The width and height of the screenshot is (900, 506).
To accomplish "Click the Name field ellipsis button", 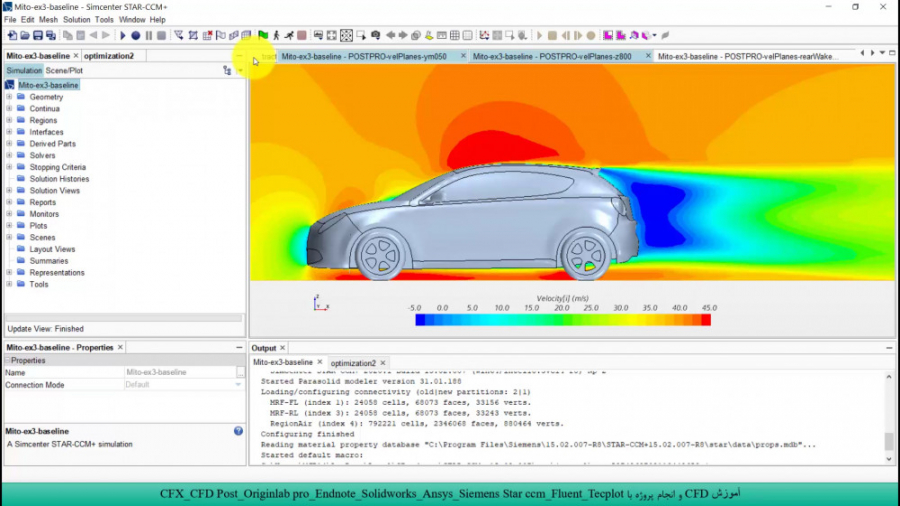I will click(x=240, y=372).
